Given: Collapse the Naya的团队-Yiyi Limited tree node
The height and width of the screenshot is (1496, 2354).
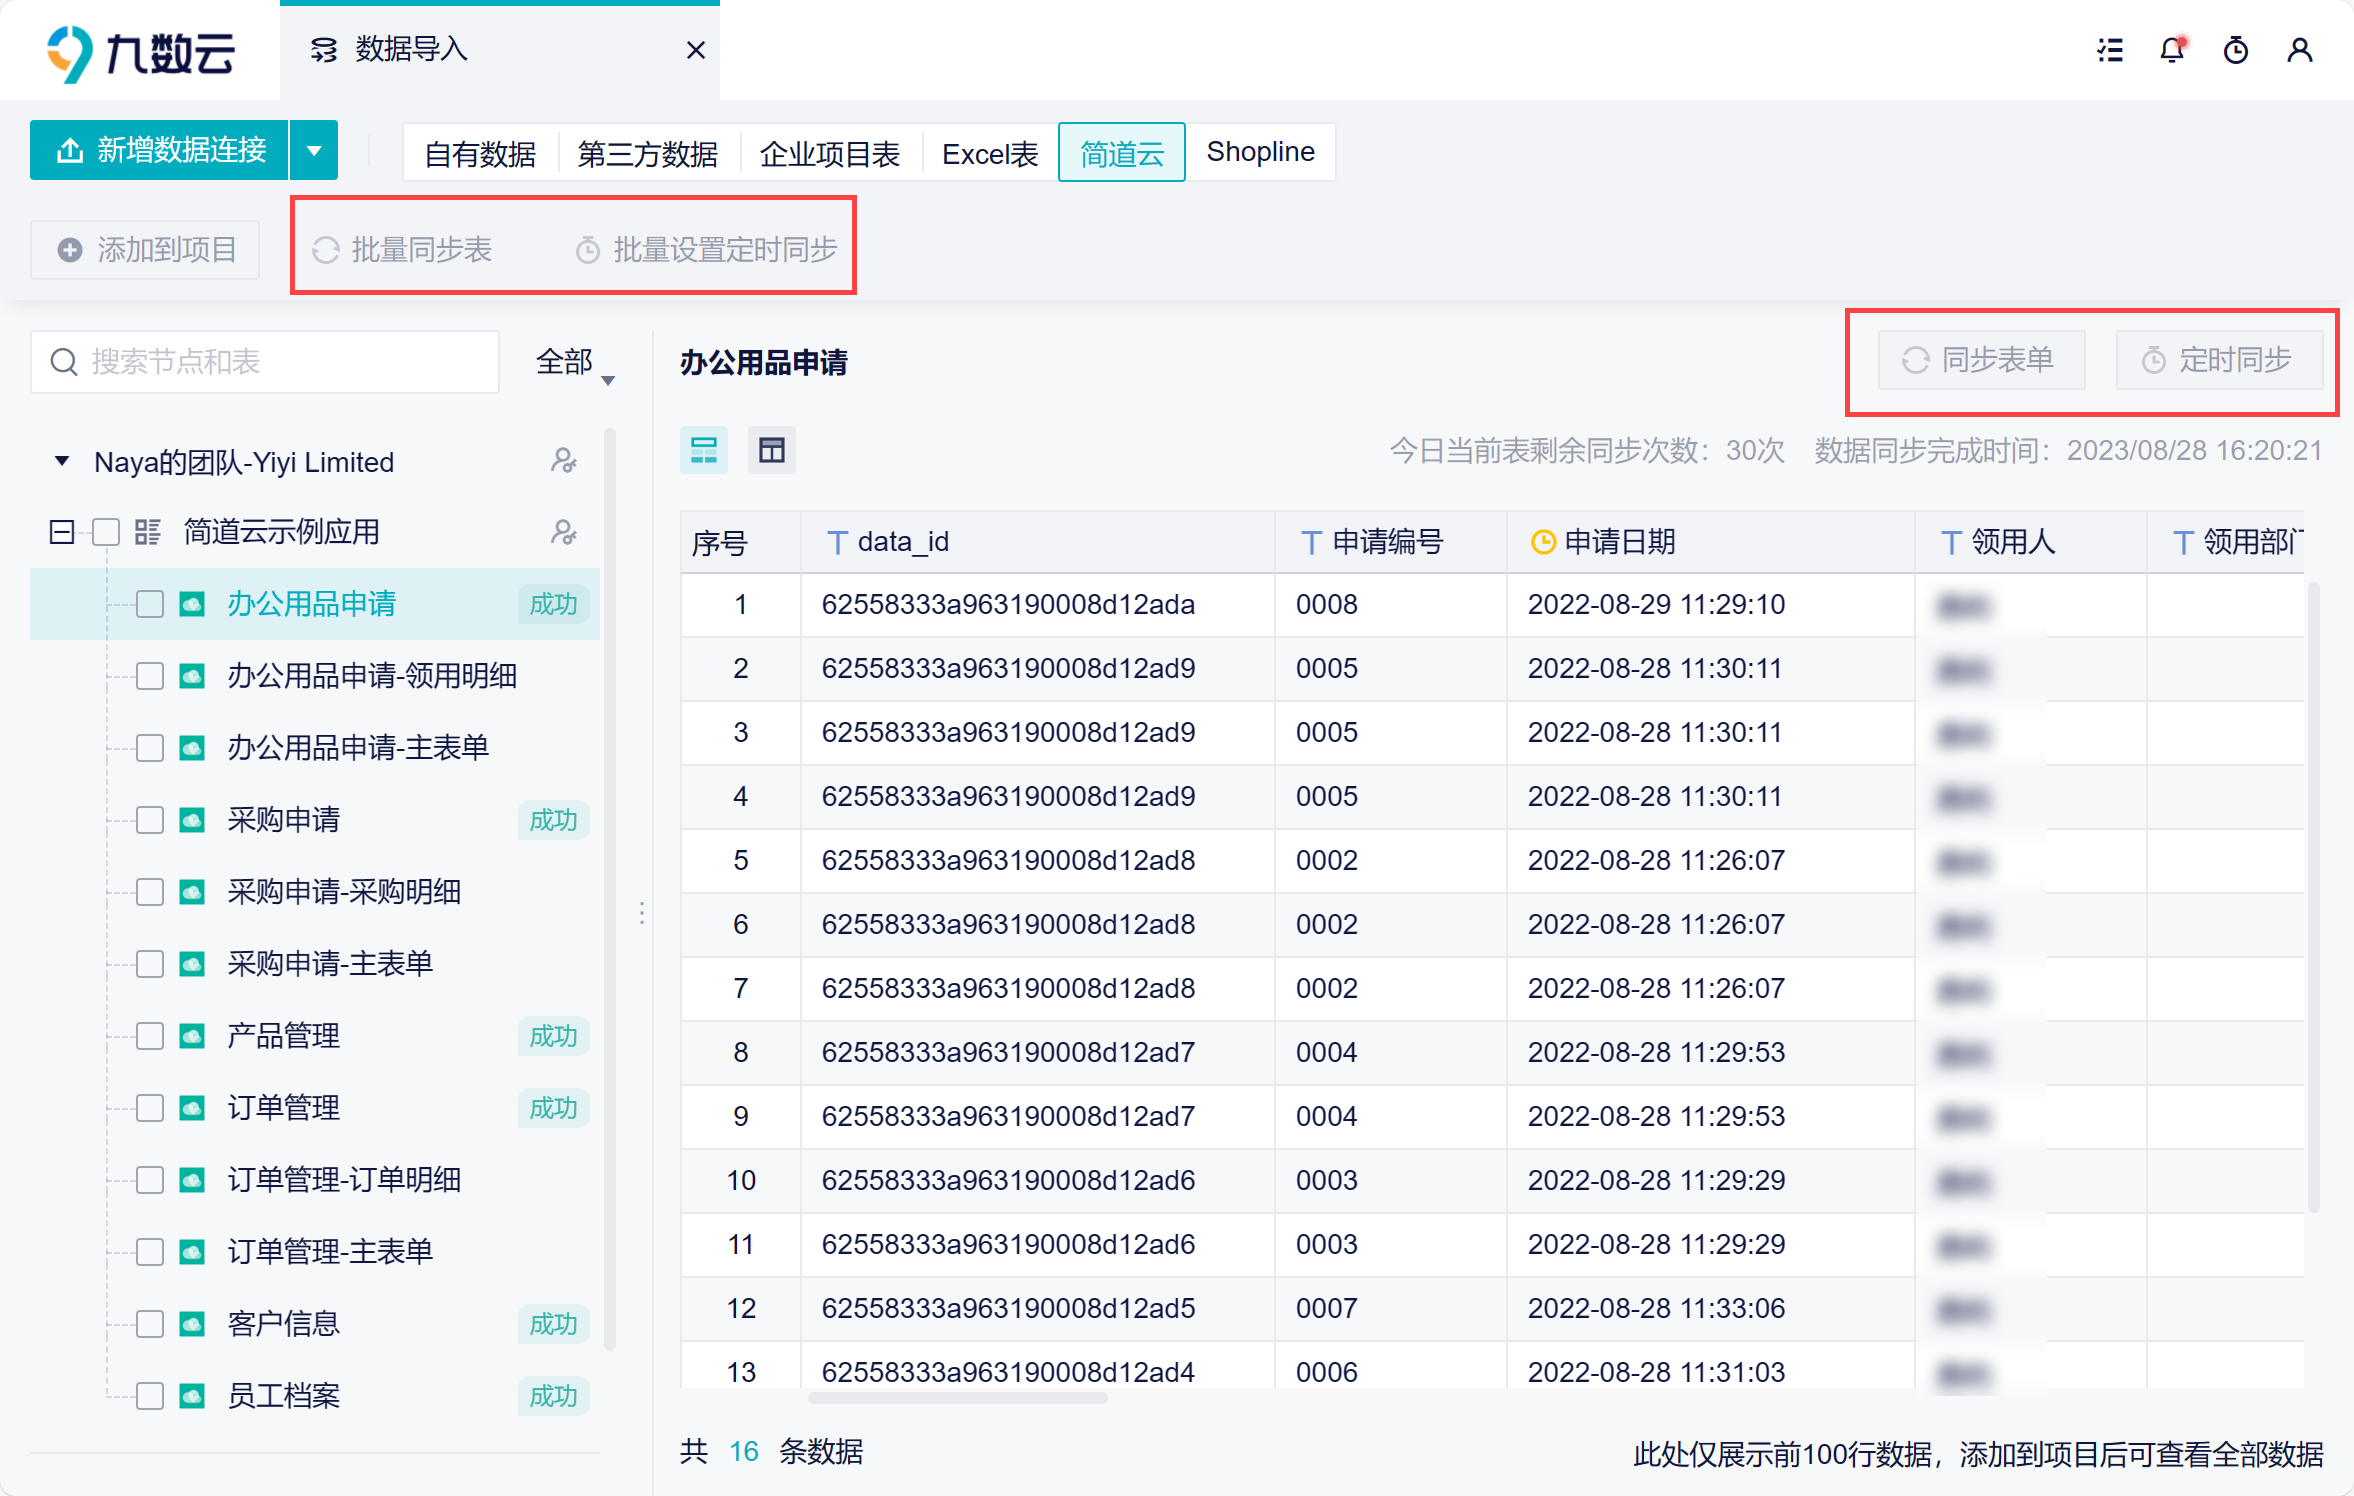Looking at the screenshot, I should coord(62,461).
